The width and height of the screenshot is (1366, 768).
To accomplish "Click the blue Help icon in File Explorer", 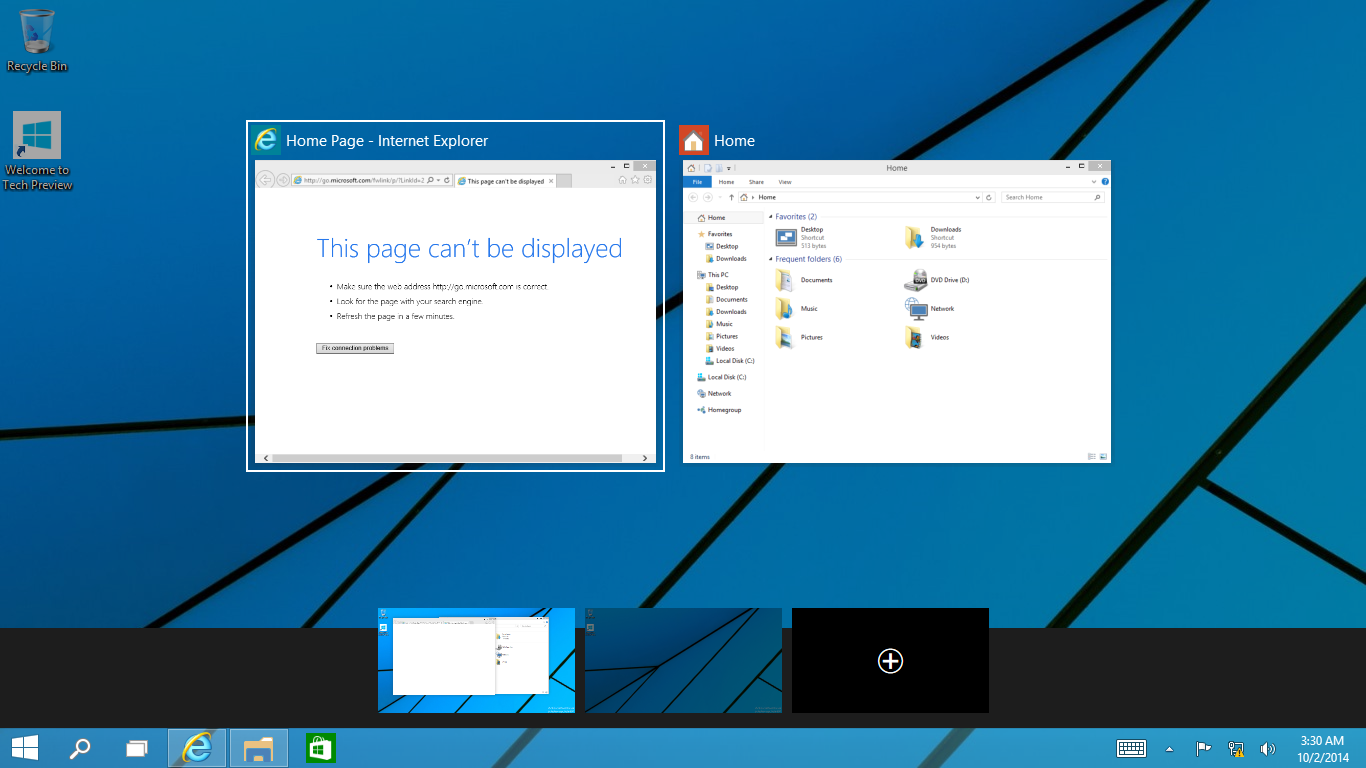I will click(1104, 182).
